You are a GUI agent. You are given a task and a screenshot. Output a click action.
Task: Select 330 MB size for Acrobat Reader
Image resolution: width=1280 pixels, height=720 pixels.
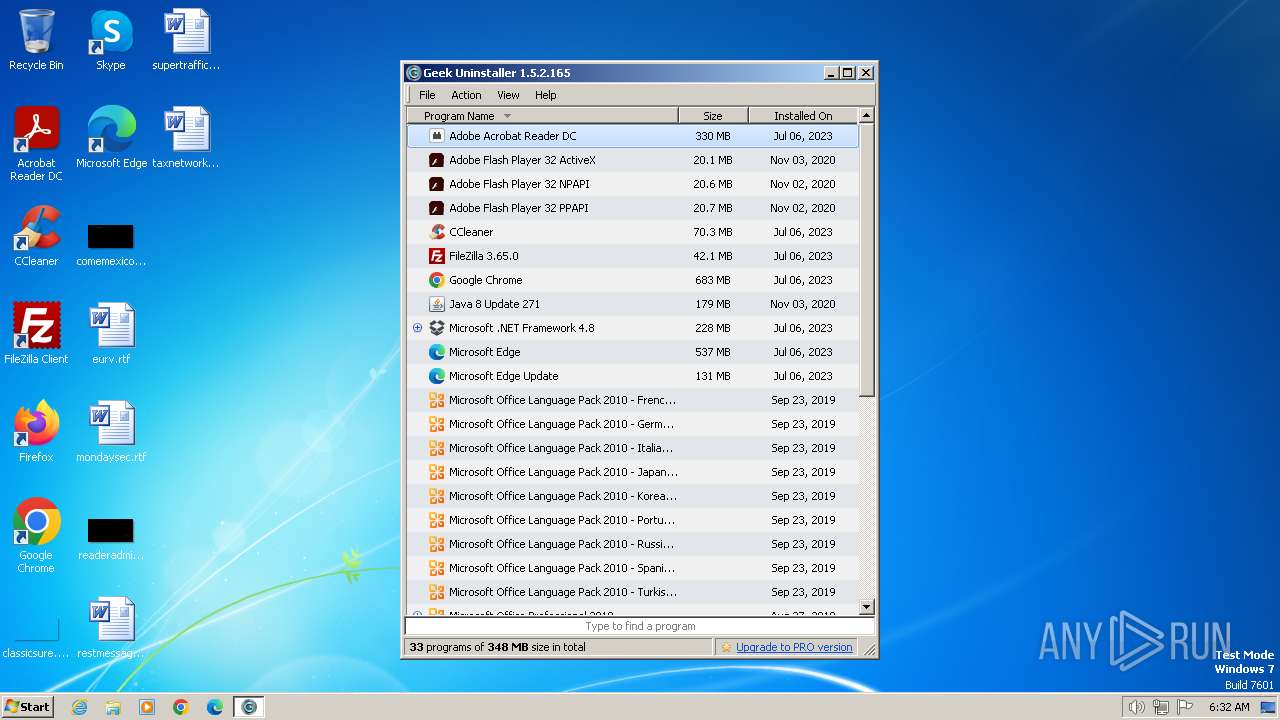(x=713, y=136)
